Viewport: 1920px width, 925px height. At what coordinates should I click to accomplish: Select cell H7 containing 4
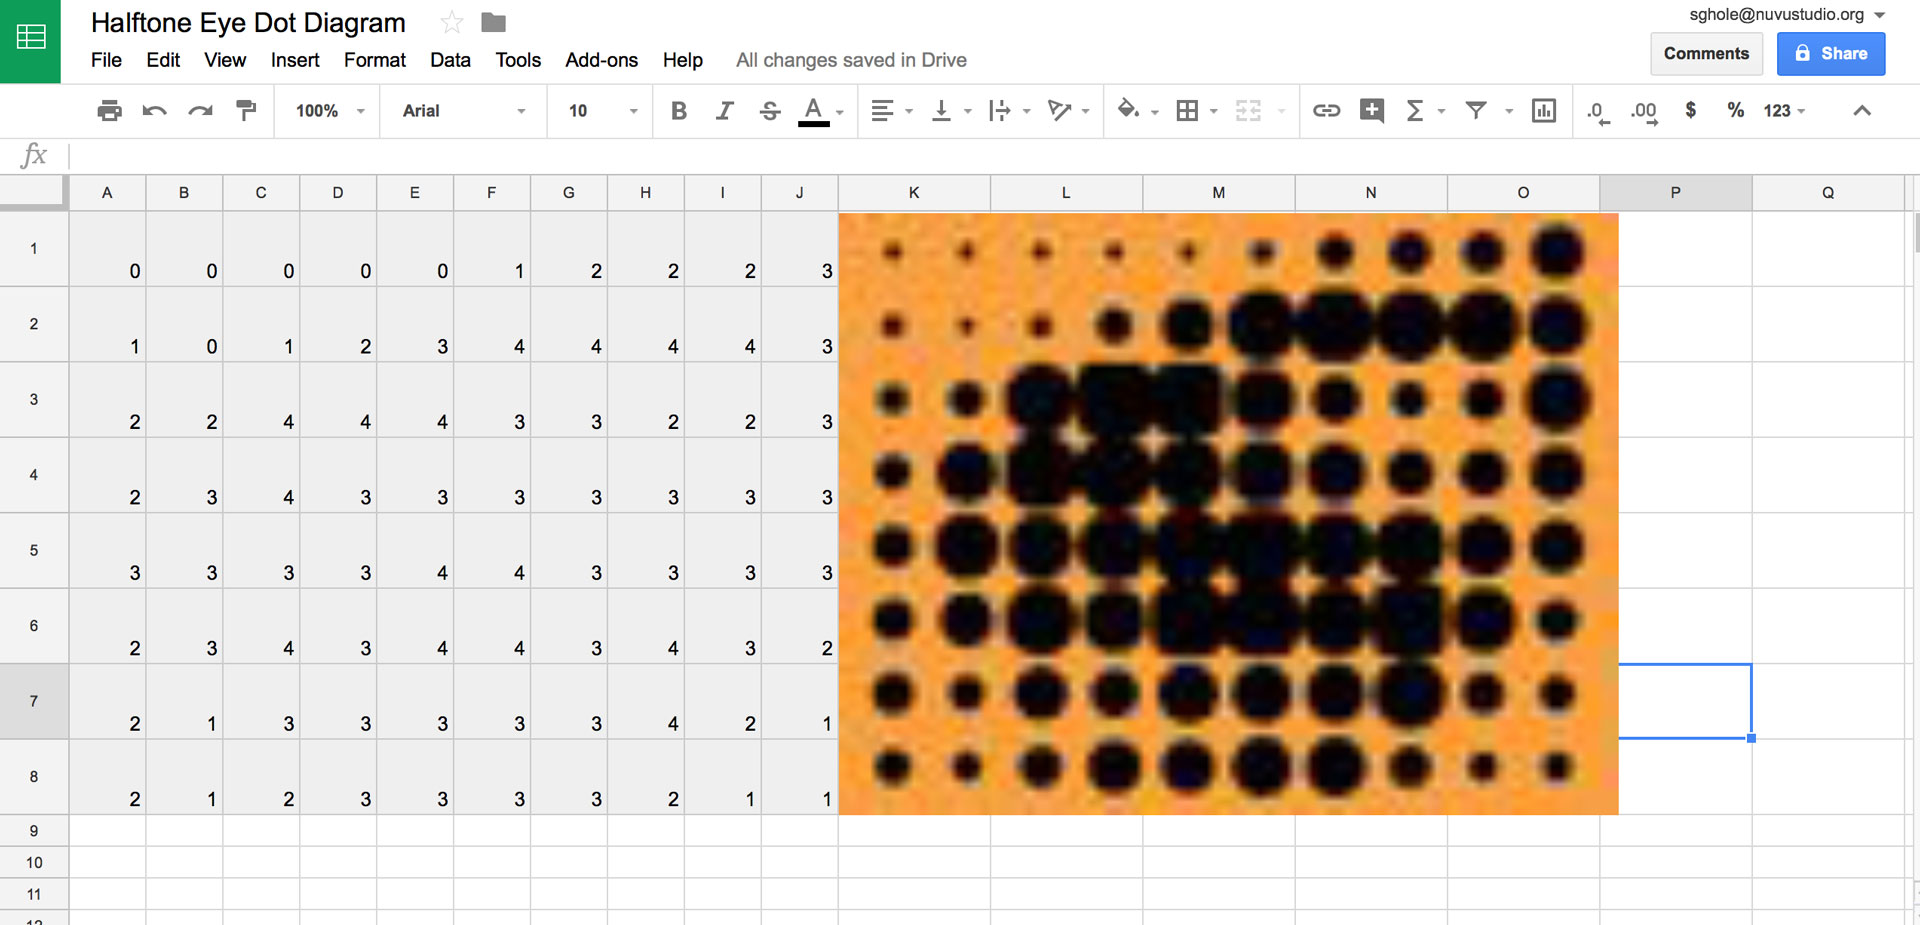point(646,701)
